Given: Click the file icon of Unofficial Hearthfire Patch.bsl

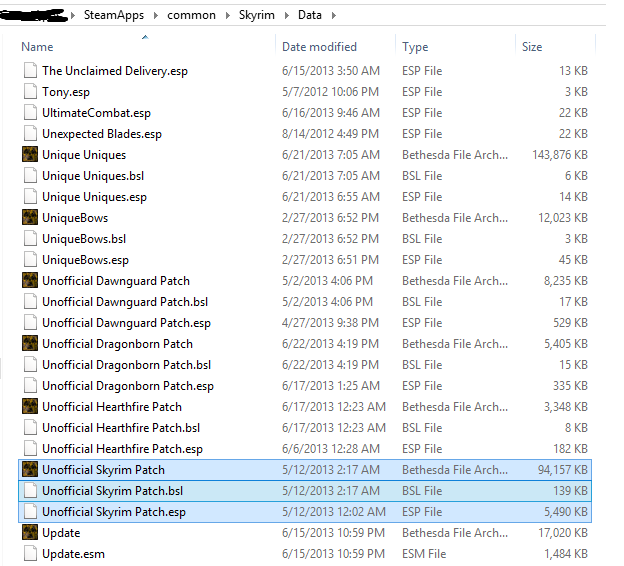Looking at the screenshot, I should point(30,427).
